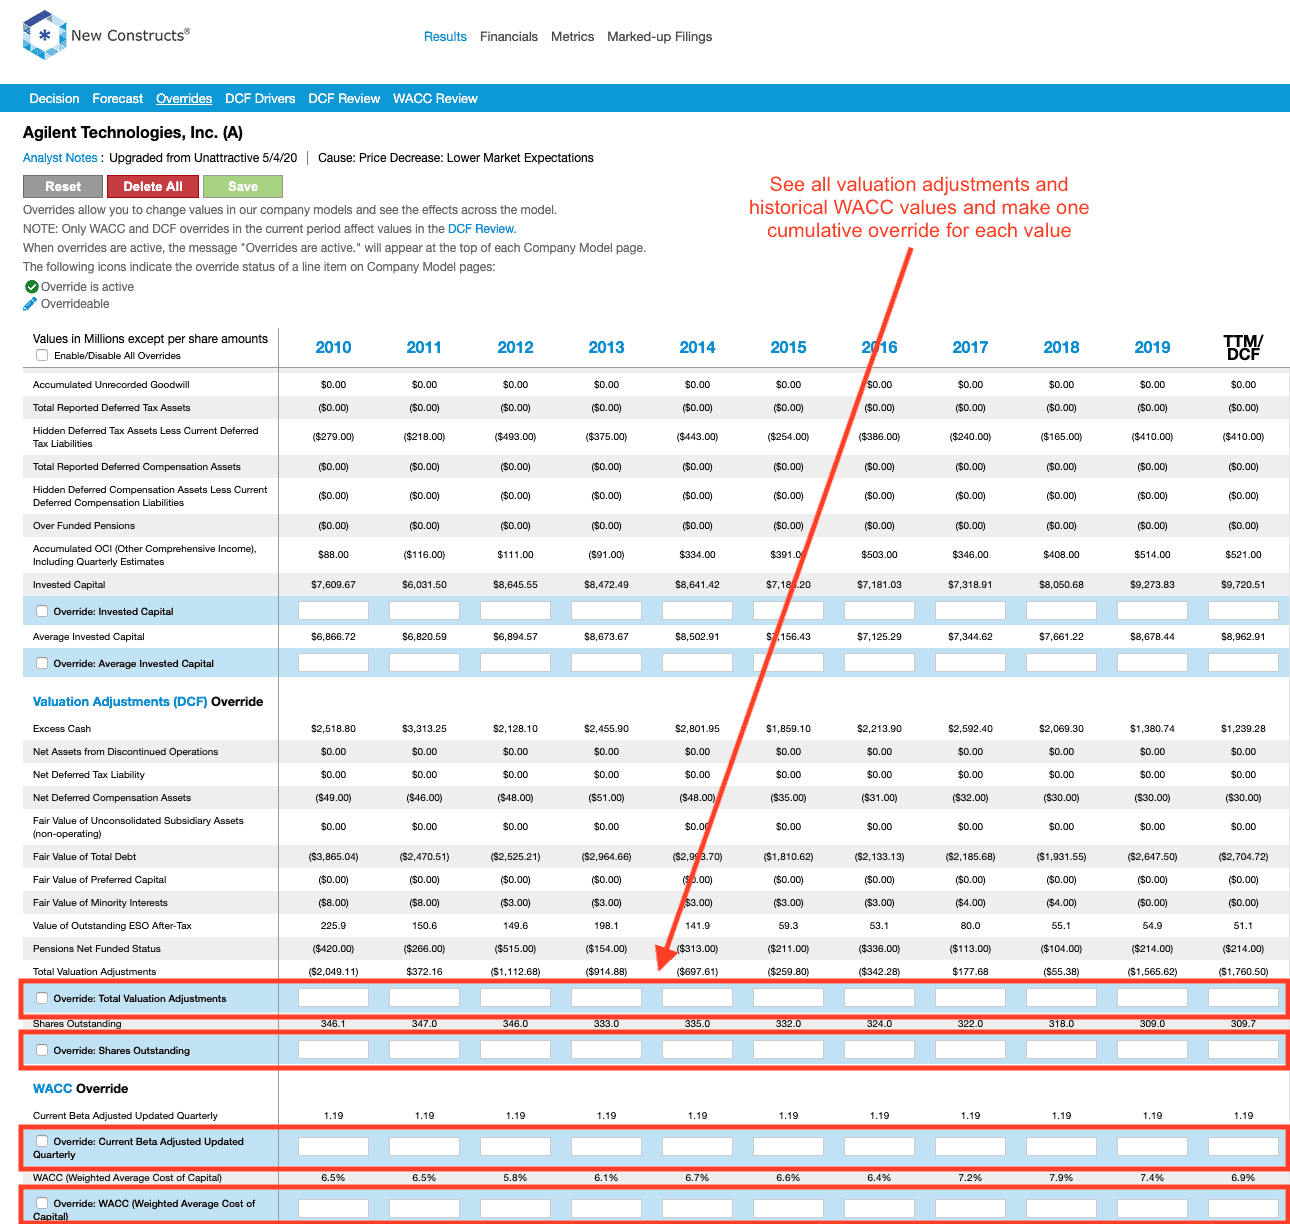This screenshot has height=1224, width=1290.
Task: Check Override: Average Invested Capital checkbox
Action: 42,663
